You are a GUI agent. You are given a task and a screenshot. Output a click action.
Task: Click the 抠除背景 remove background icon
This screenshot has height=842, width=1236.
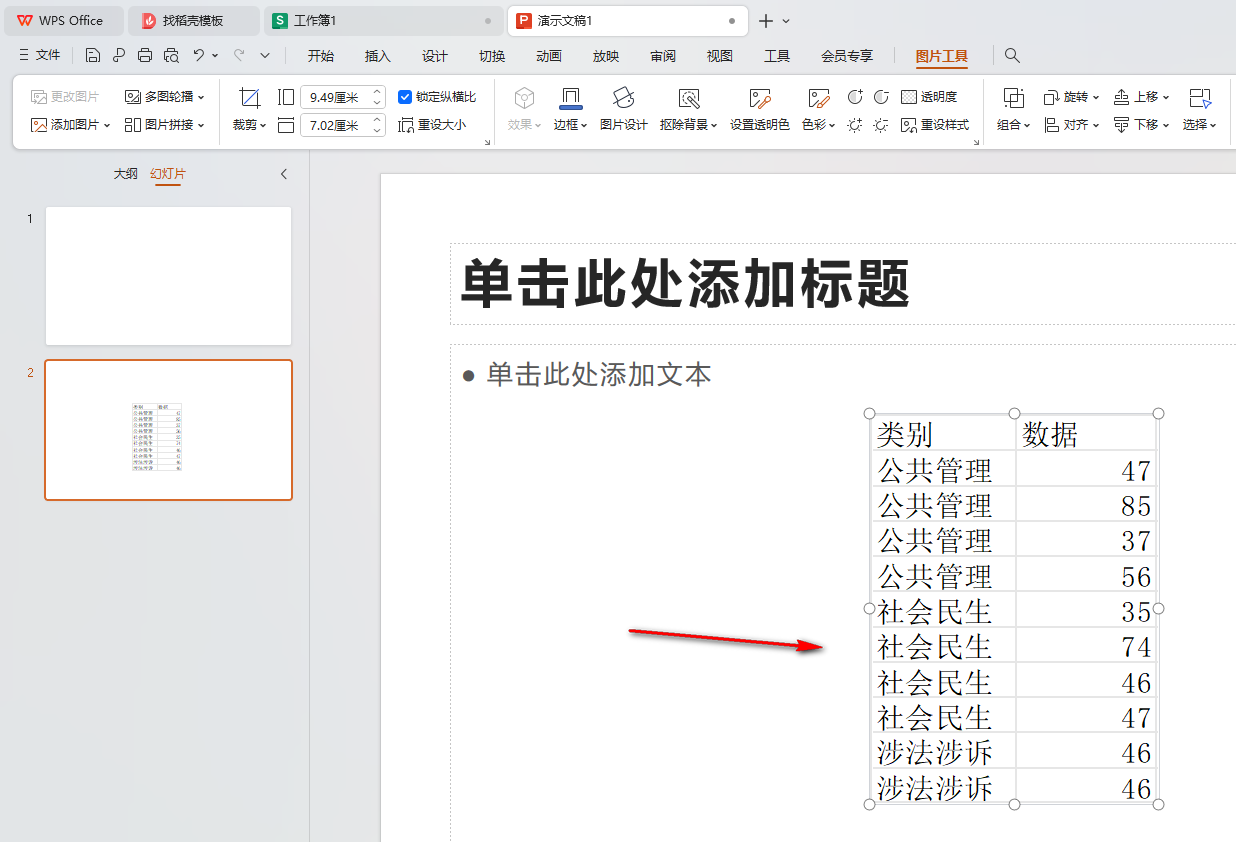[x=688, y=98]
